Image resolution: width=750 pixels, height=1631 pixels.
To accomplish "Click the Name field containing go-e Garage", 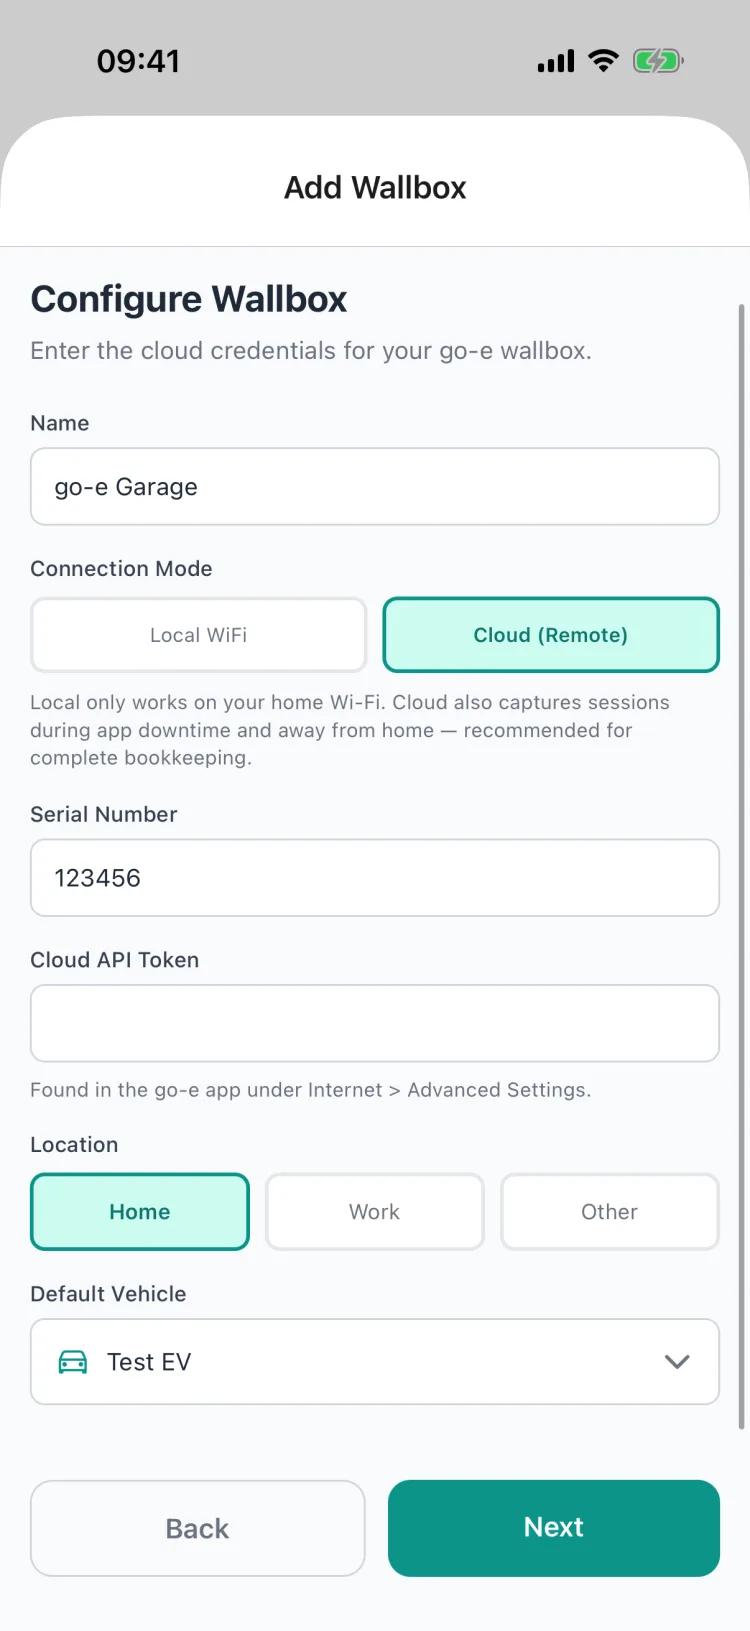I will [x=375, y=487].
